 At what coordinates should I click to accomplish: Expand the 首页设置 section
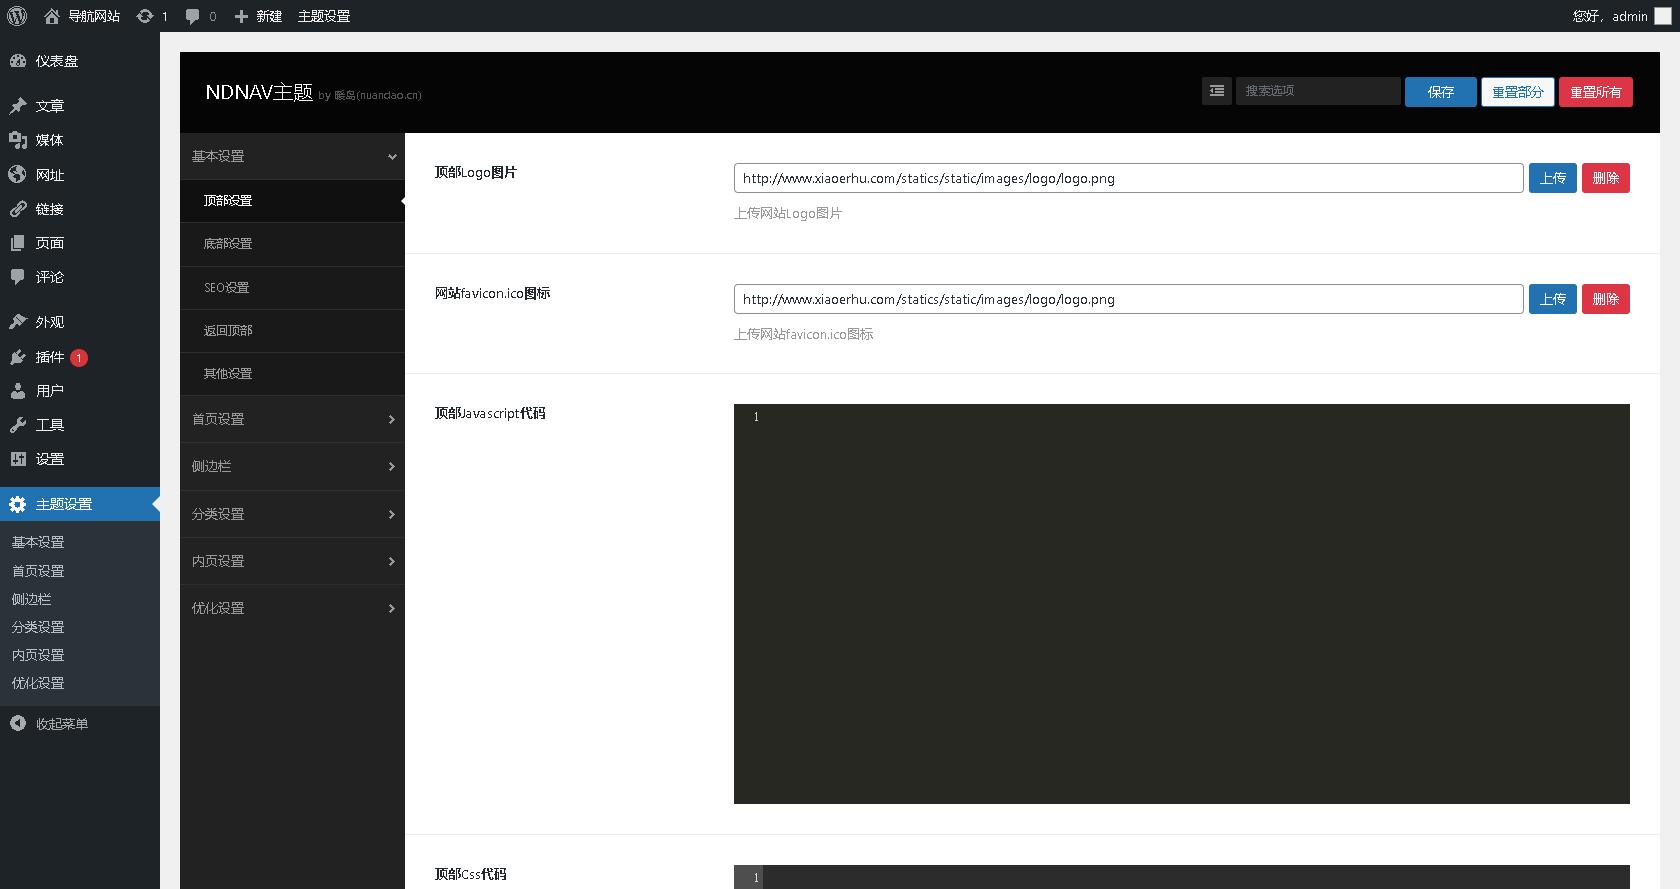coord(292,419)
